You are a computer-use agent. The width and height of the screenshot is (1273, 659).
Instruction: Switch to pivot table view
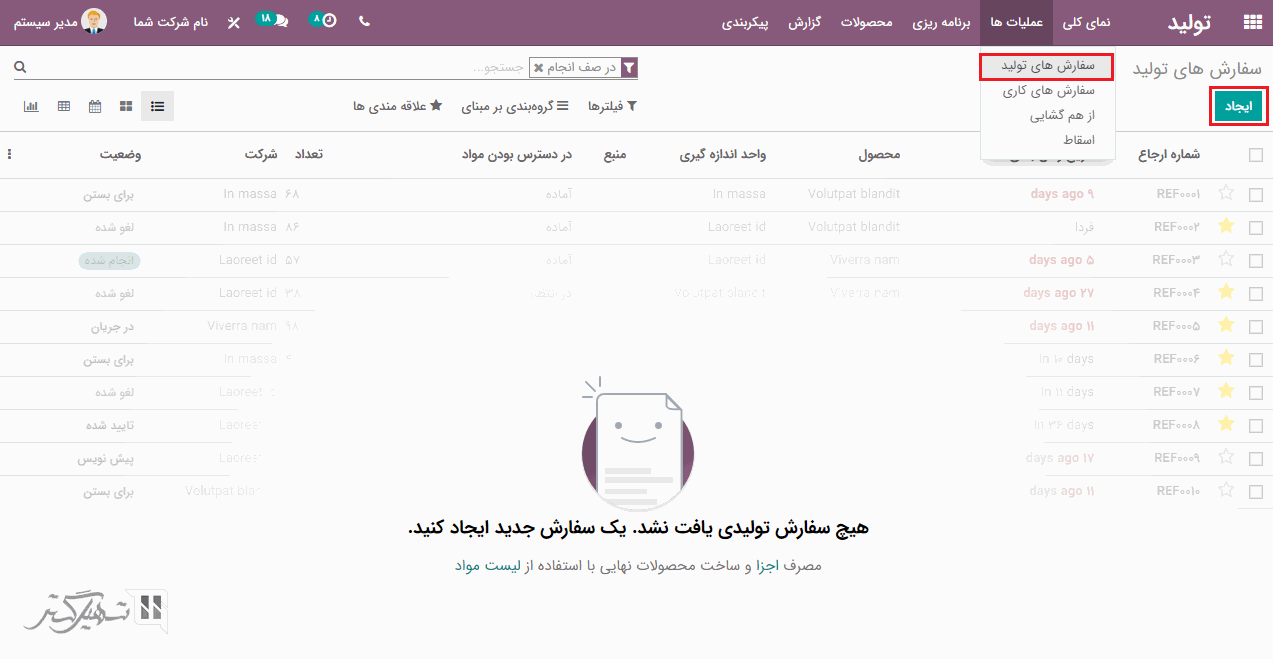[x=64, y=106]
